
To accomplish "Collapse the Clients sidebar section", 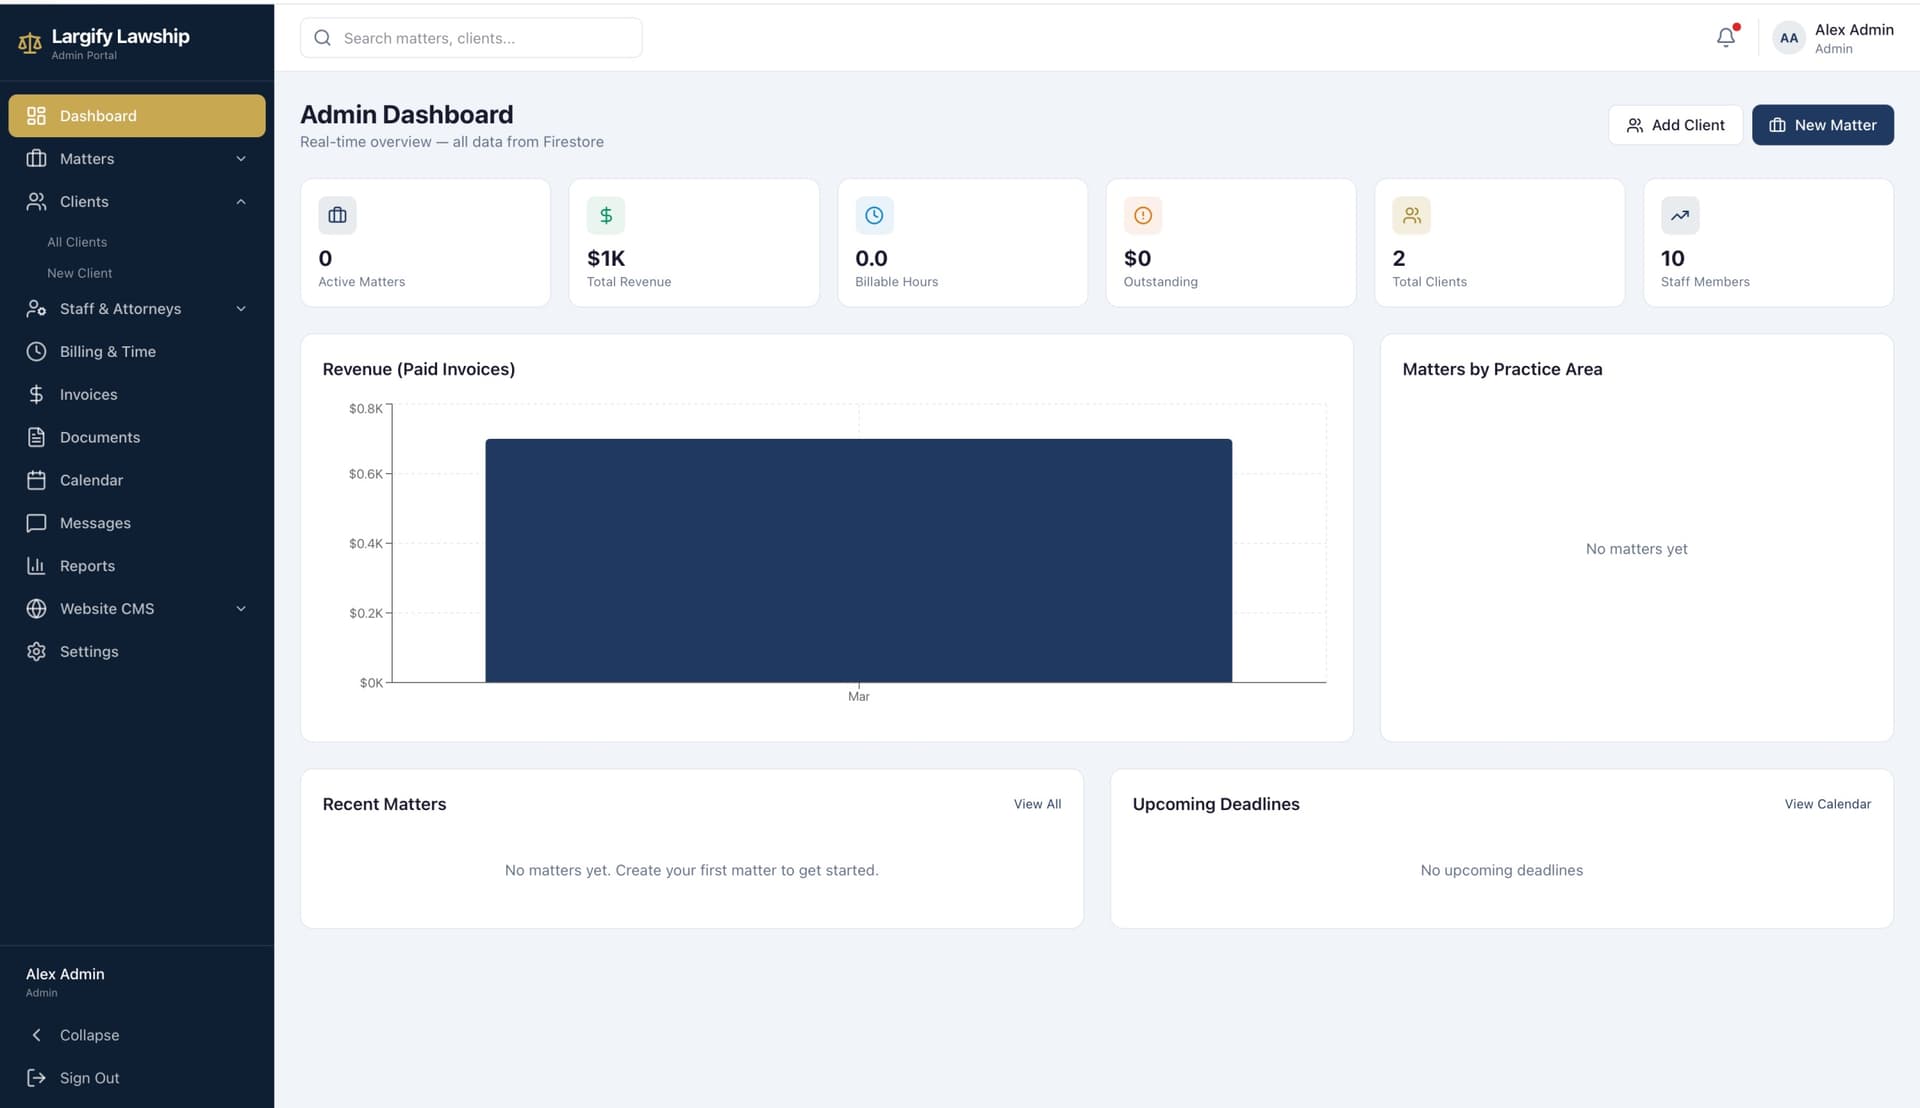I will coord(240,201).
